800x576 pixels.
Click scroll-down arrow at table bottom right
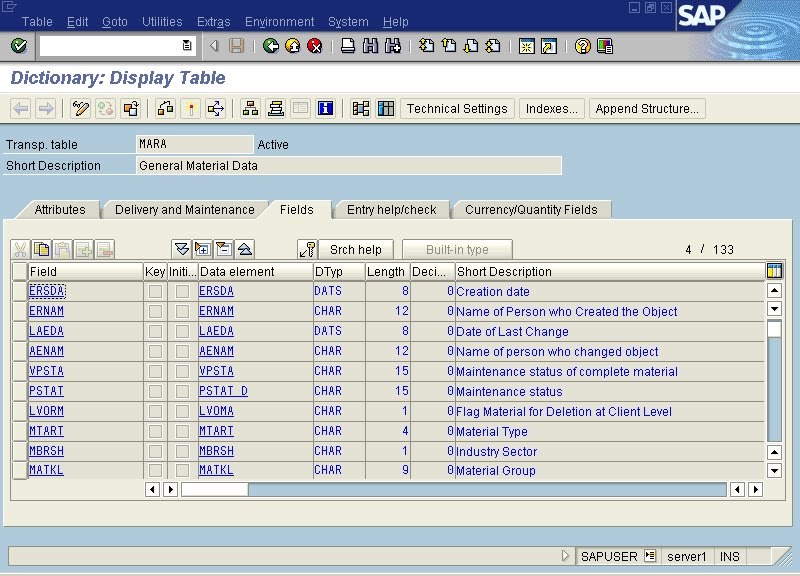[x=774, y=470]
